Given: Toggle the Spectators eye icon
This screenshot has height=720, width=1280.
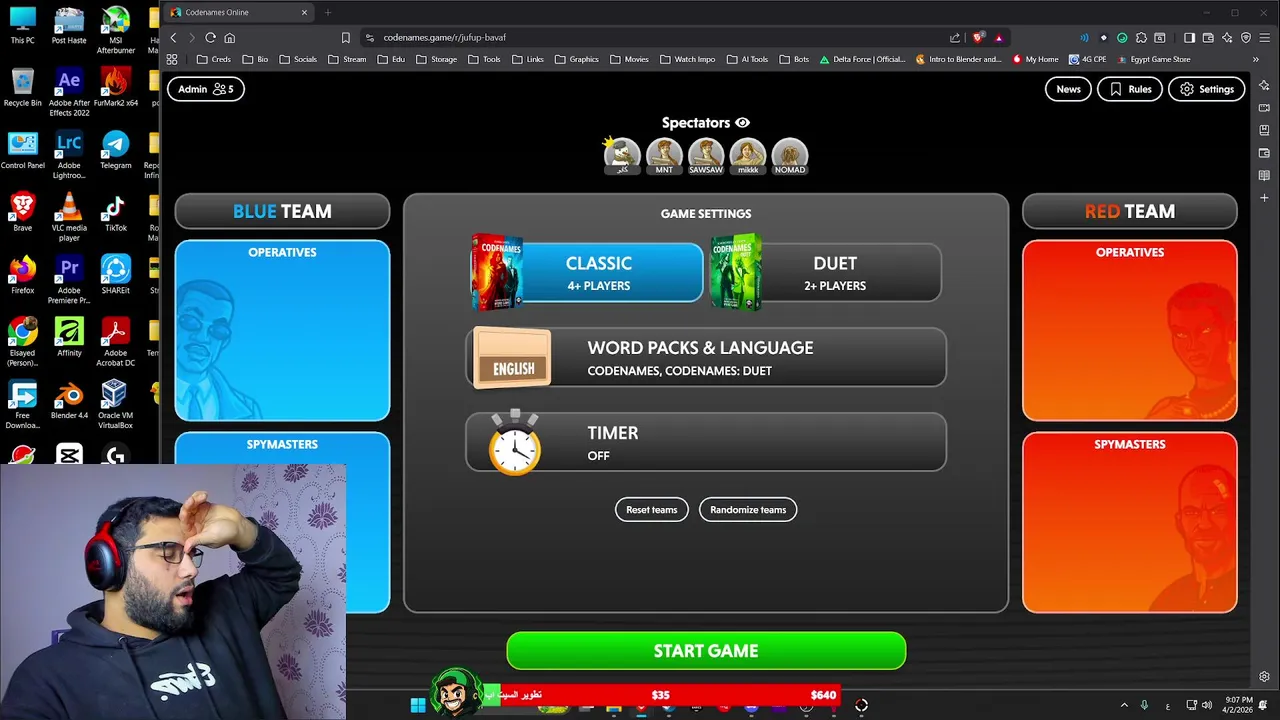Looking at the screenshot, I should (742, 123).
